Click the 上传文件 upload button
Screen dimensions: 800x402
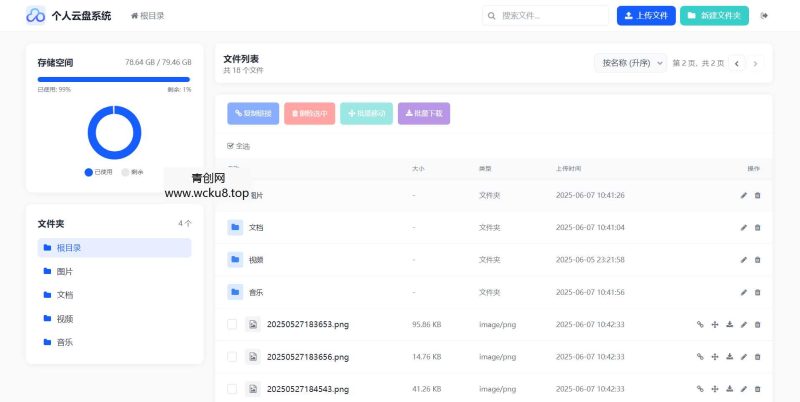[x=646, y=16]
